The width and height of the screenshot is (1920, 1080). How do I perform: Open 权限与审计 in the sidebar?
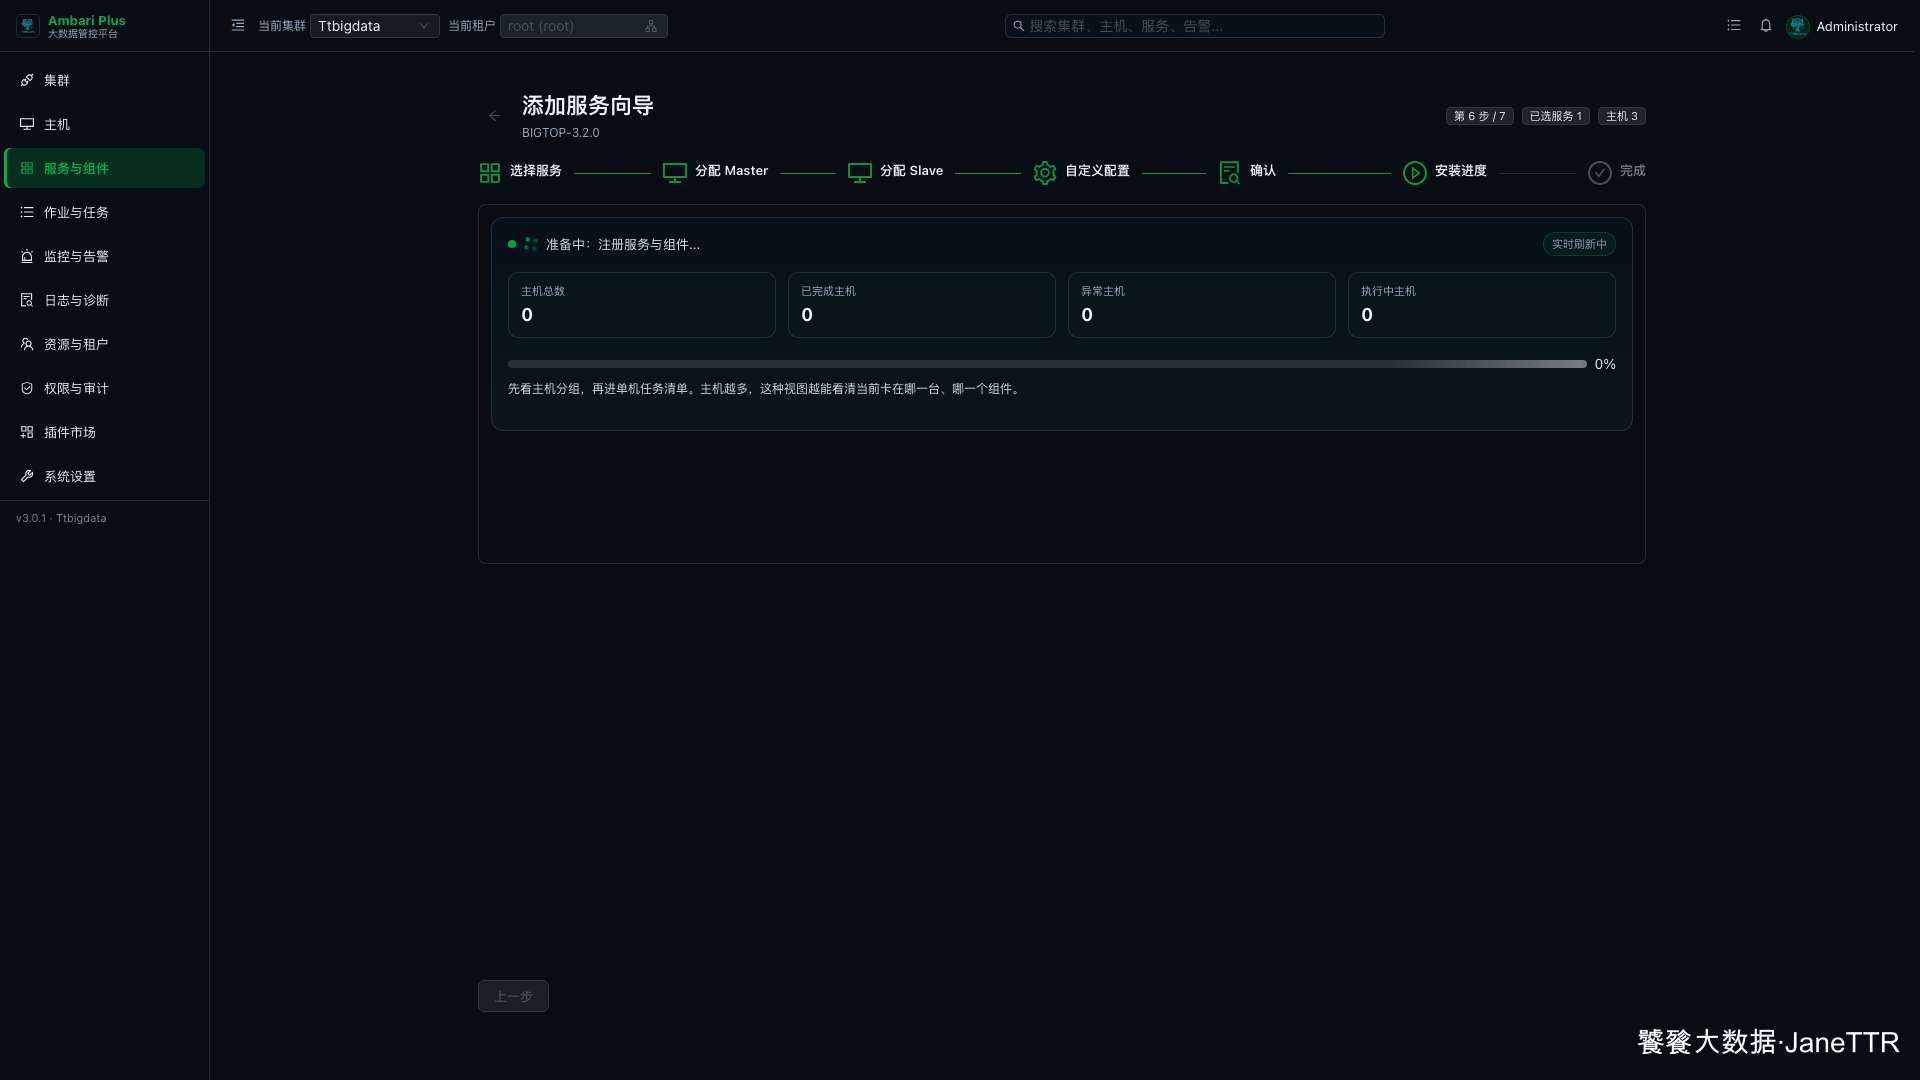coord(105,388)
